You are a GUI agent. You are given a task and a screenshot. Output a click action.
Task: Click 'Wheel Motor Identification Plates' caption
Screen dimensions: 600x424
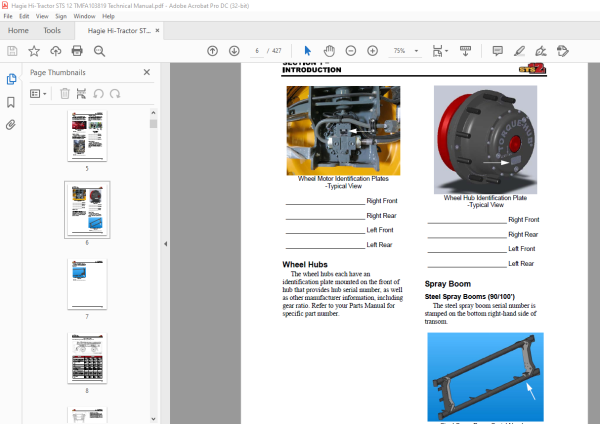(x=343, y=179)
